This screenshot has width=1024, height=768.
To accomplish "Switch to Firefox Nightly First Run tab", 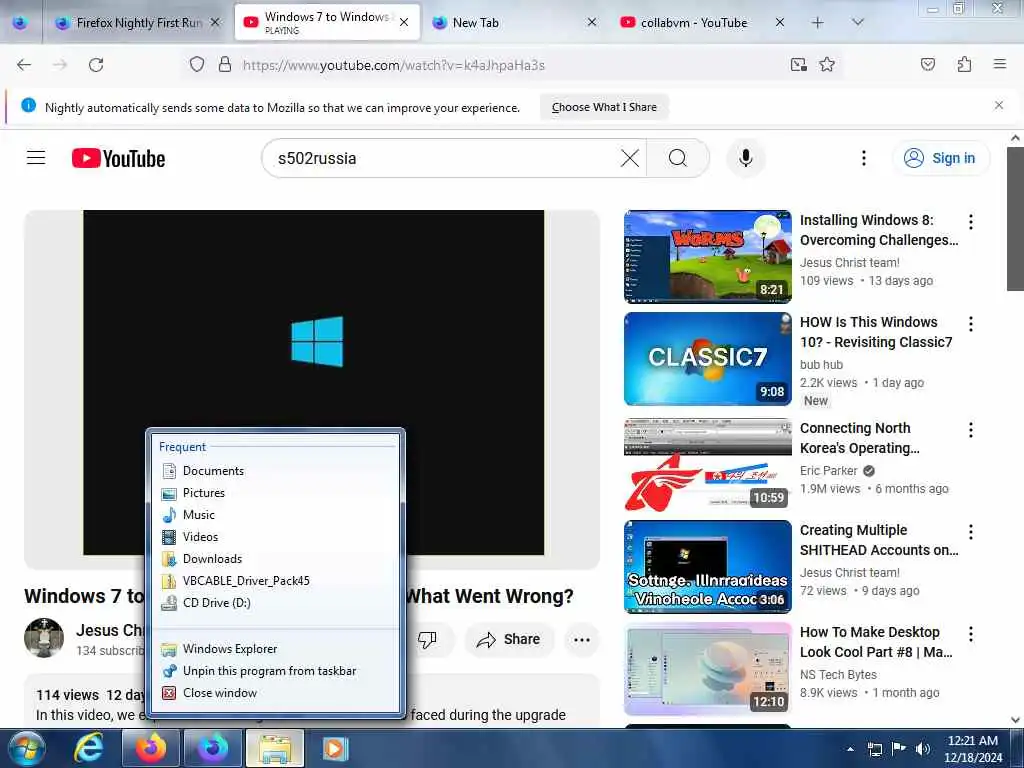I will (138, 22).
